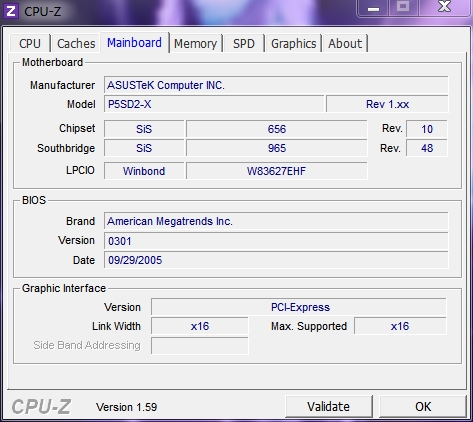Click the chipset model 656 field

277,129
